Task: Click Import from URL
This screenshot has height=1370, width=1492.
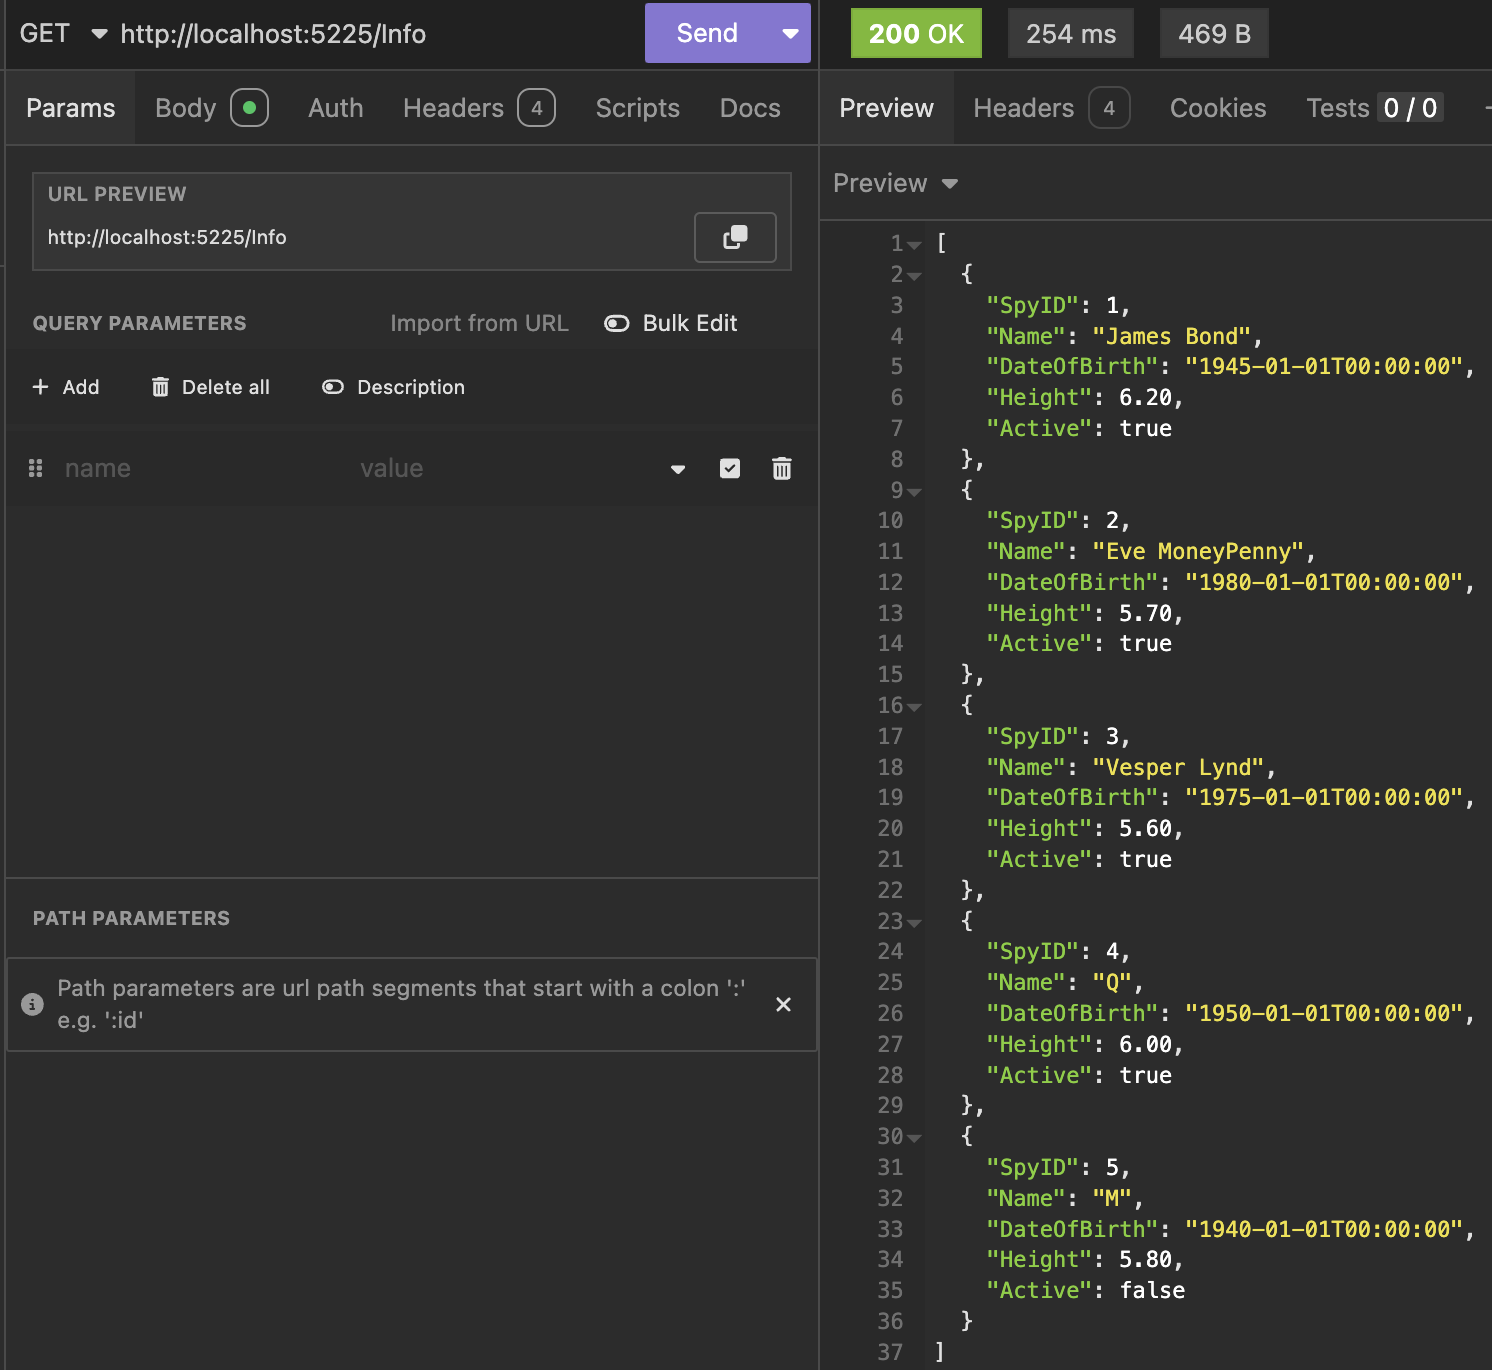Action: pyautogui.click(x=480, y=323)
